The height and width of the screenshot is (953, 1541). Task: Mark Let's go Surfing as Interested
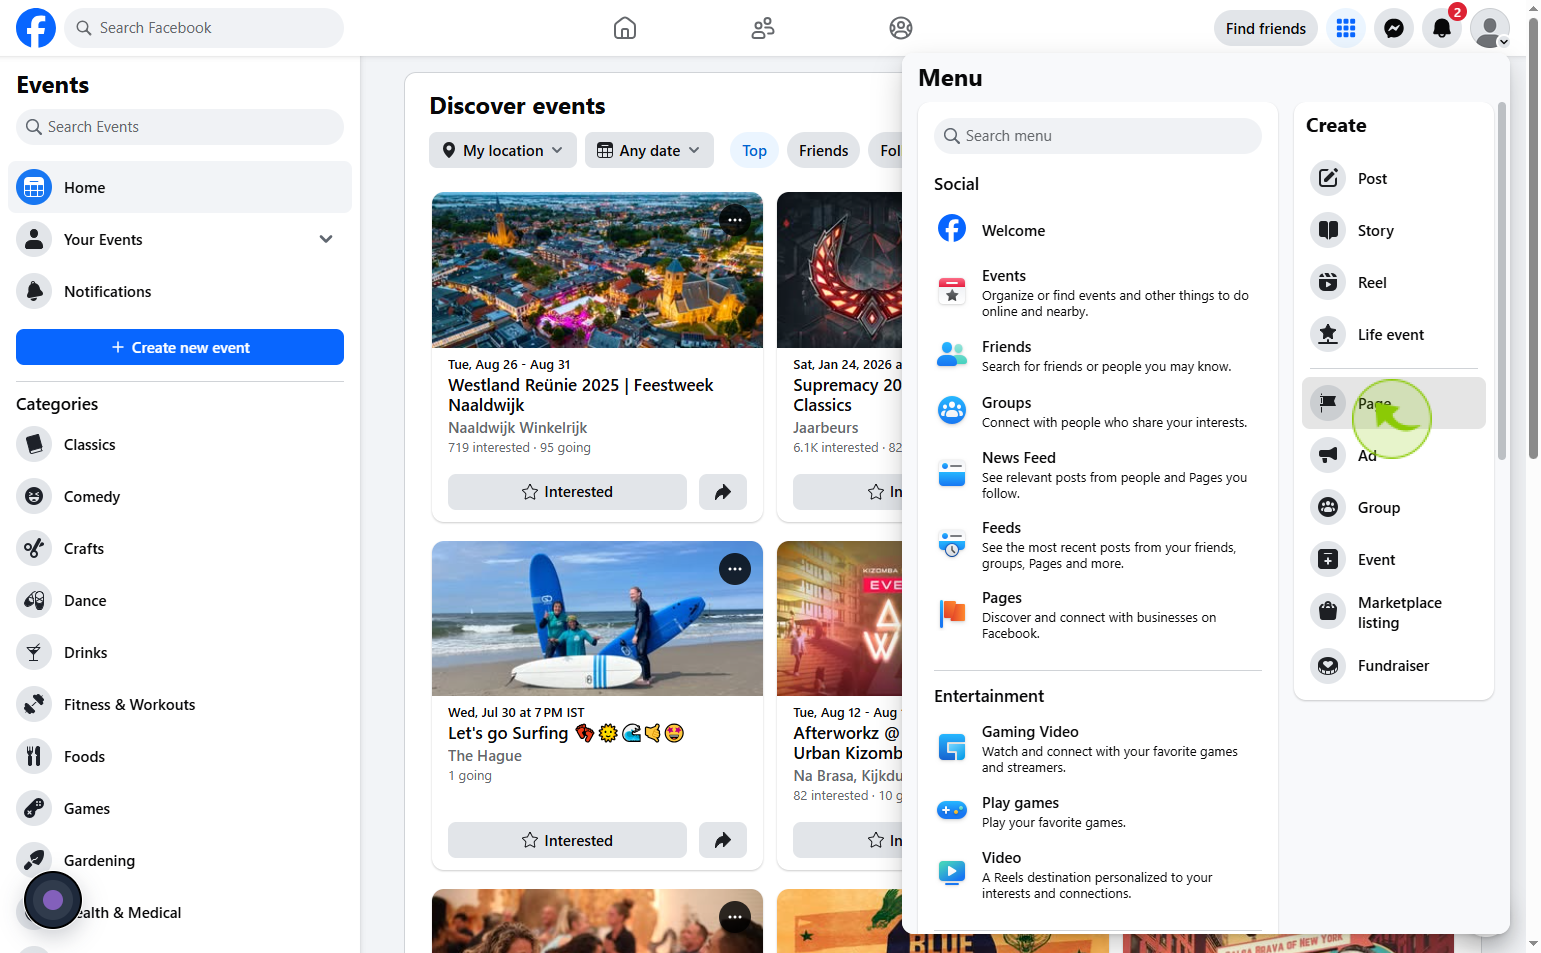567,840
